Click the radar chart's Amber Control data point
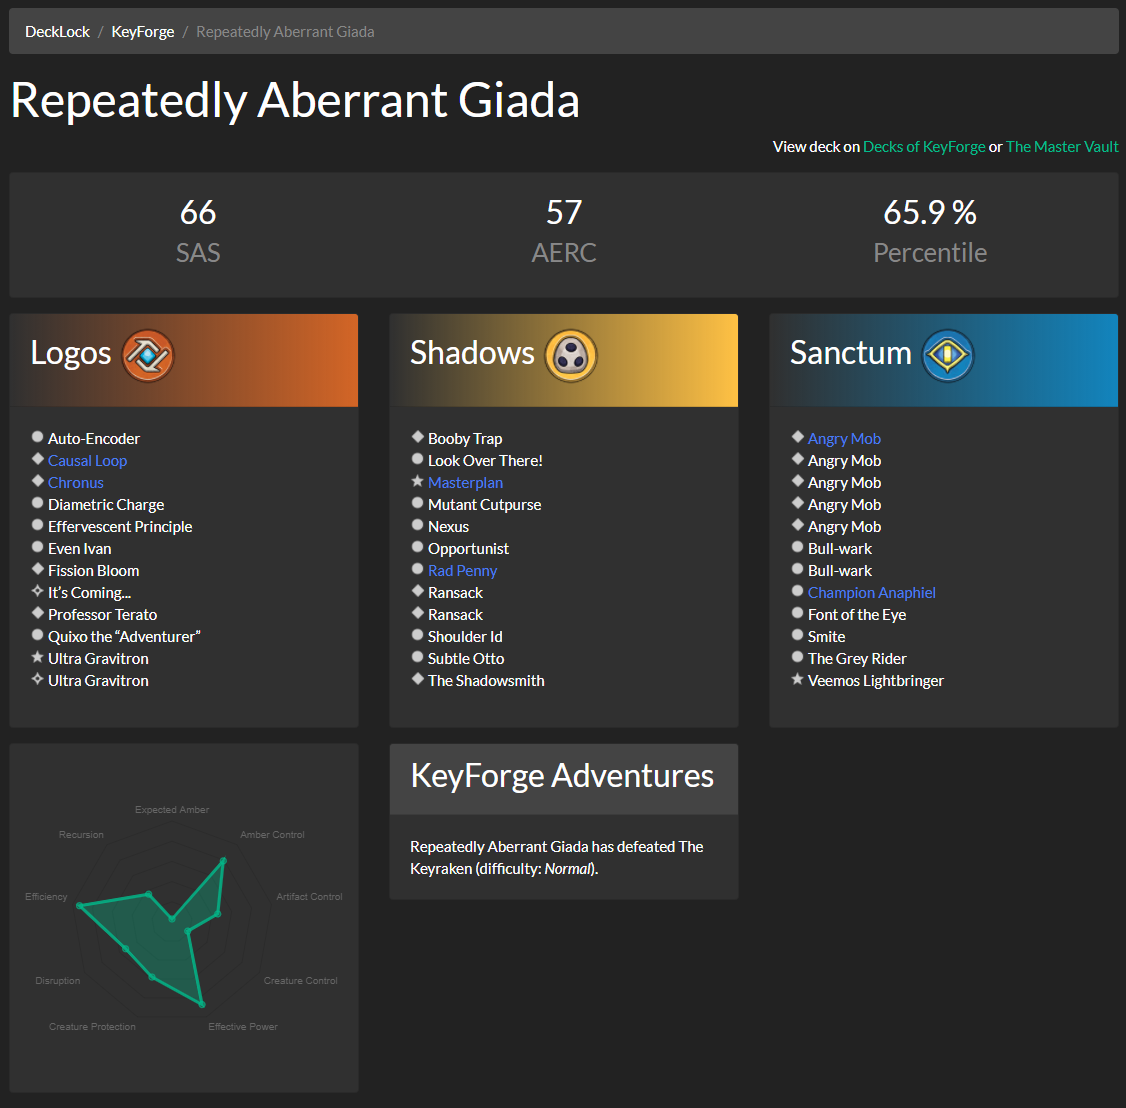Viewport: 1126px width, 1108px height. click(x=223, y=860)
